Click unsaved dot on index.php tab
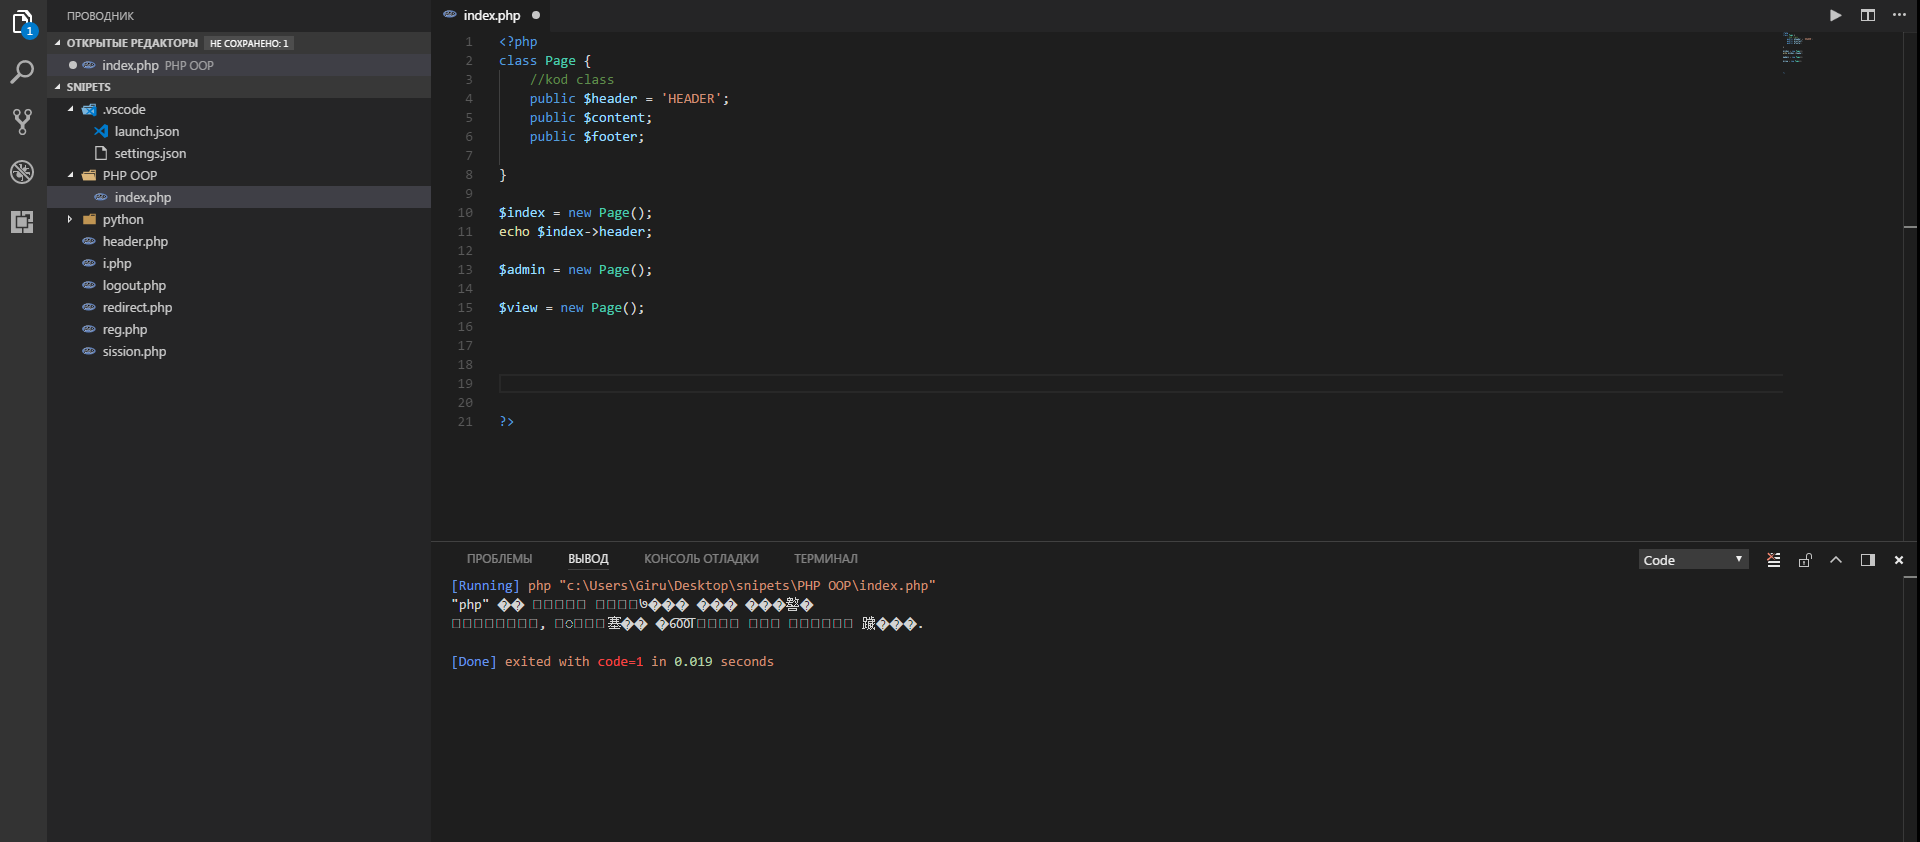 pos(536,15)
